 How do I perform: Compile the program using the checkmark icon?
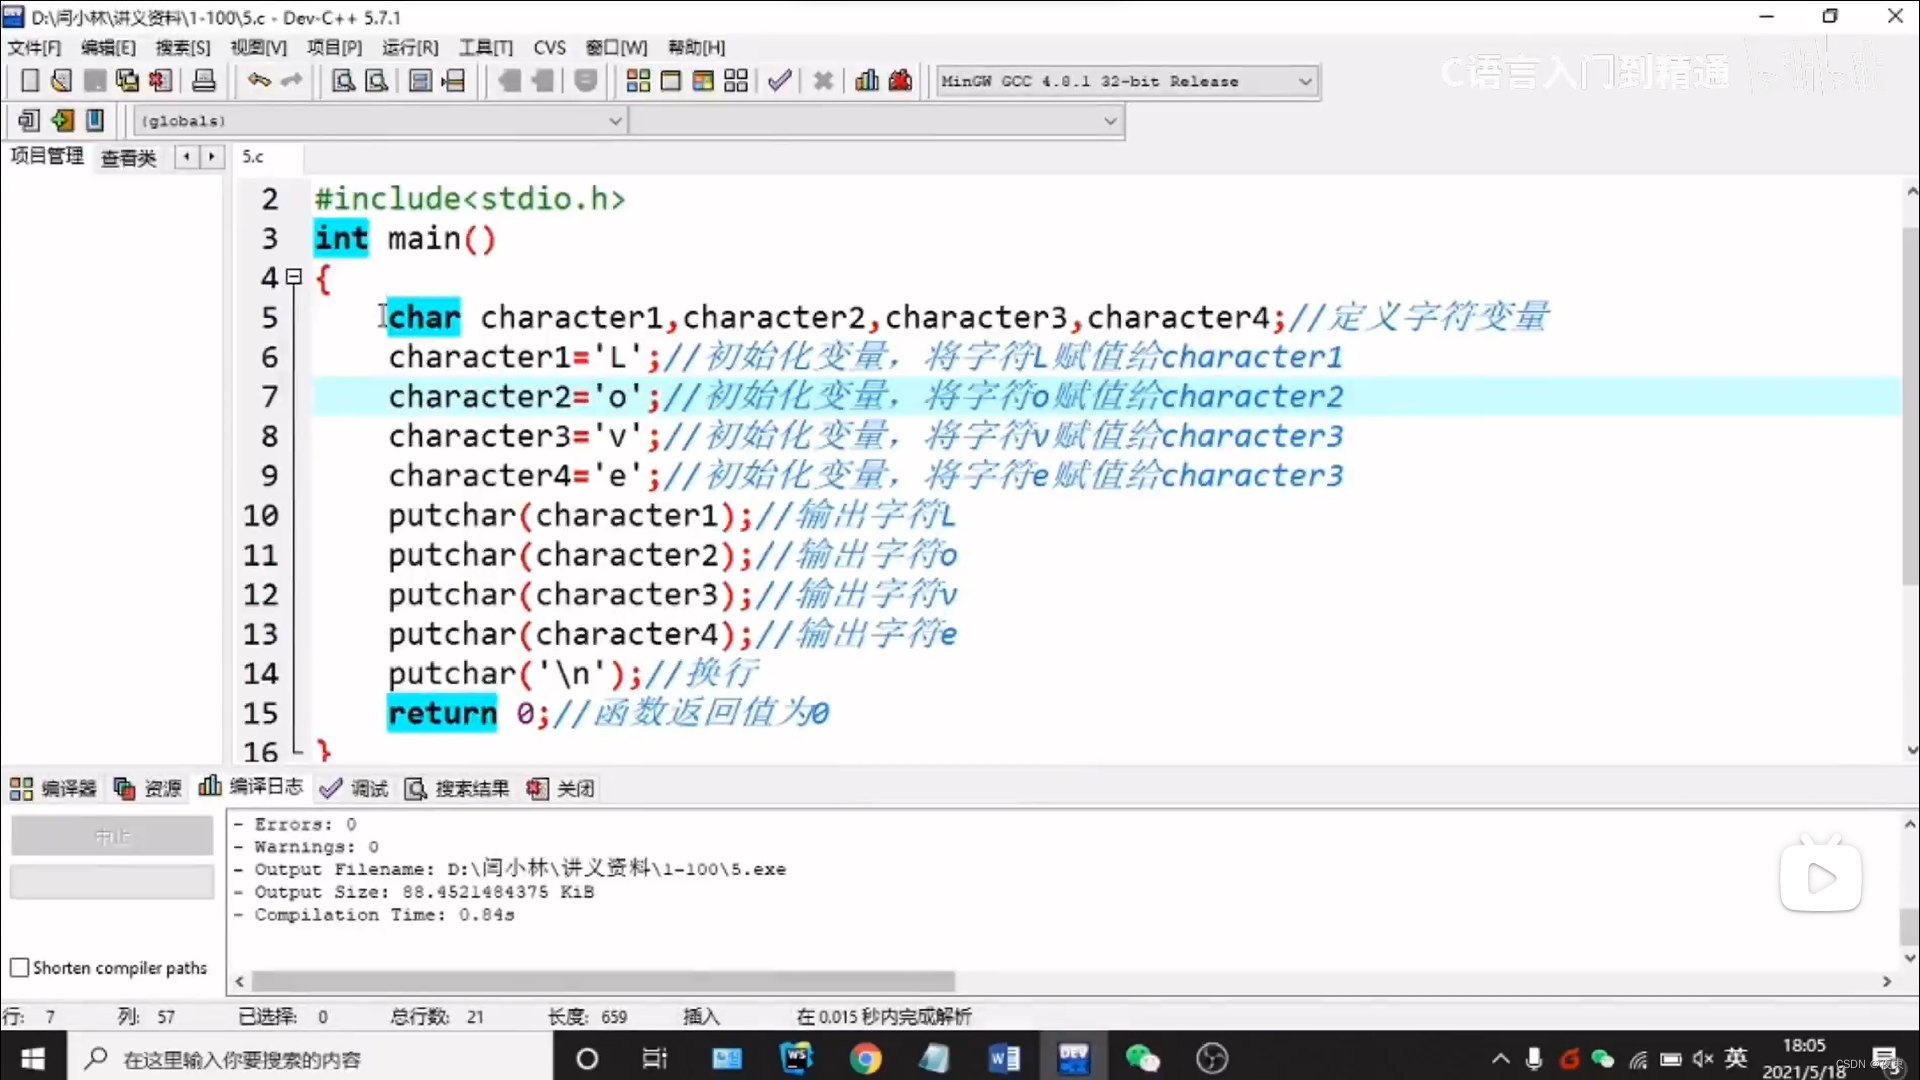[x=780, y=81]
